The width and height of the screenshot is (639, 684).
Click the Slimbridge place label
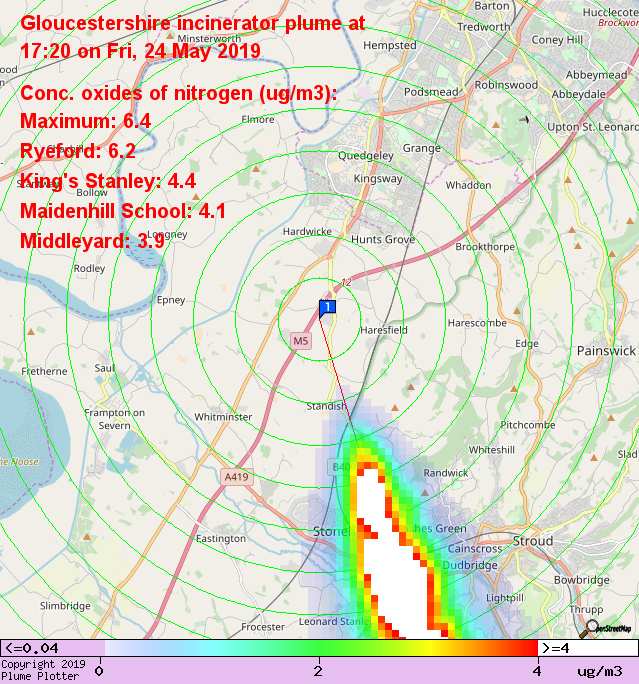(x=65, y=606)
